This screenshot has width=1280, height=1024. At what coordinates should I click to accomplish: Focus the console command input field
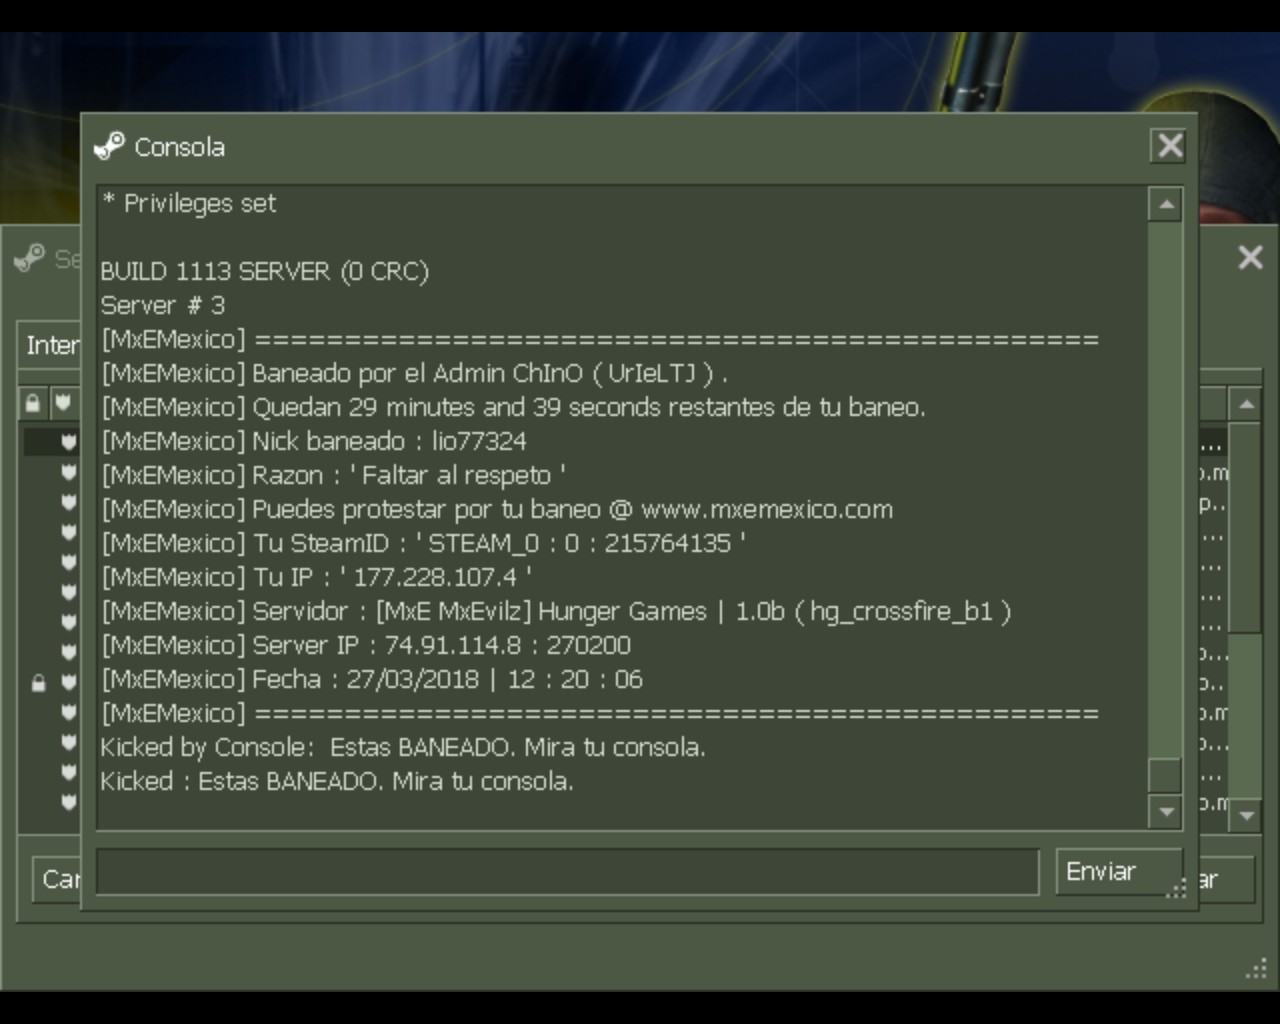click(x=567, y=872)
